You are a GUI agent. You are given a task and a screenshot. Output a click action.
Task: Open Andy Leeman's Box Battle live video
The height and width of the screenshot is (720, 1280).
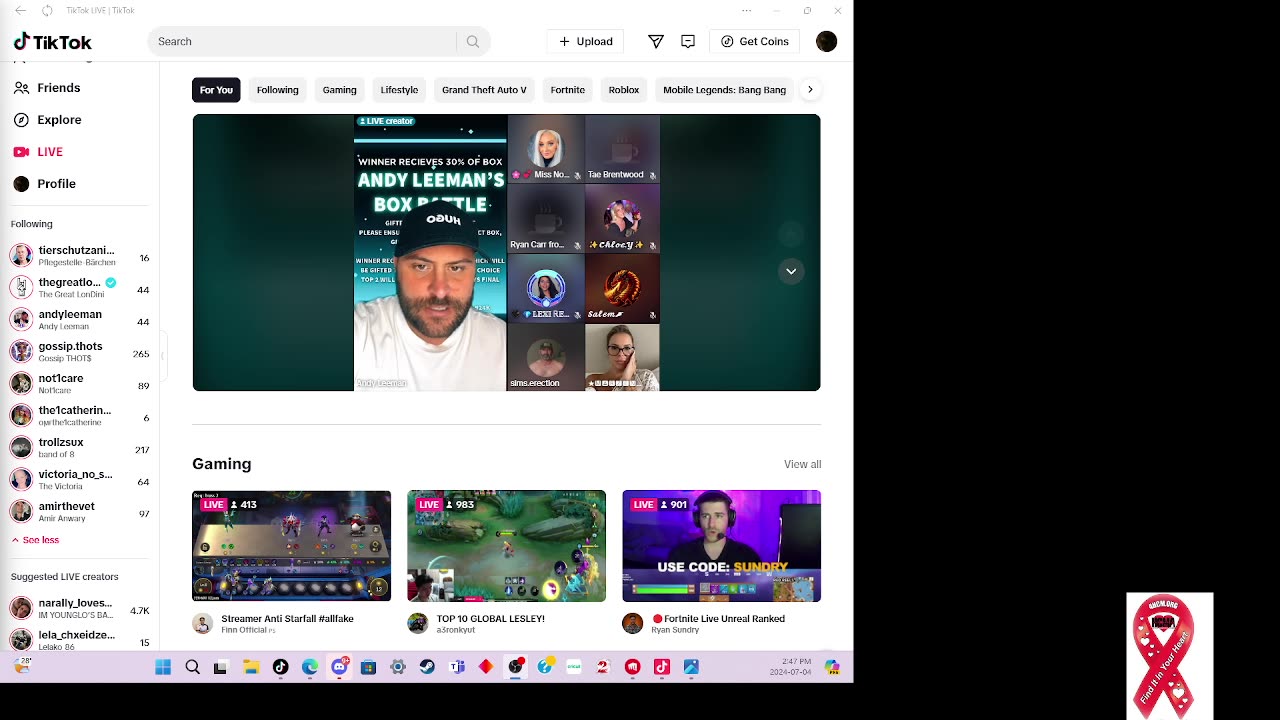tap(430, 253)
